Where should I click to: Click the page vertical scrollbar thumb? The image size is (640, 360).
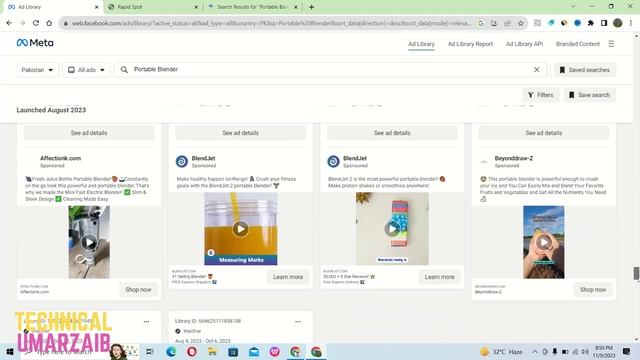[636, 274]
